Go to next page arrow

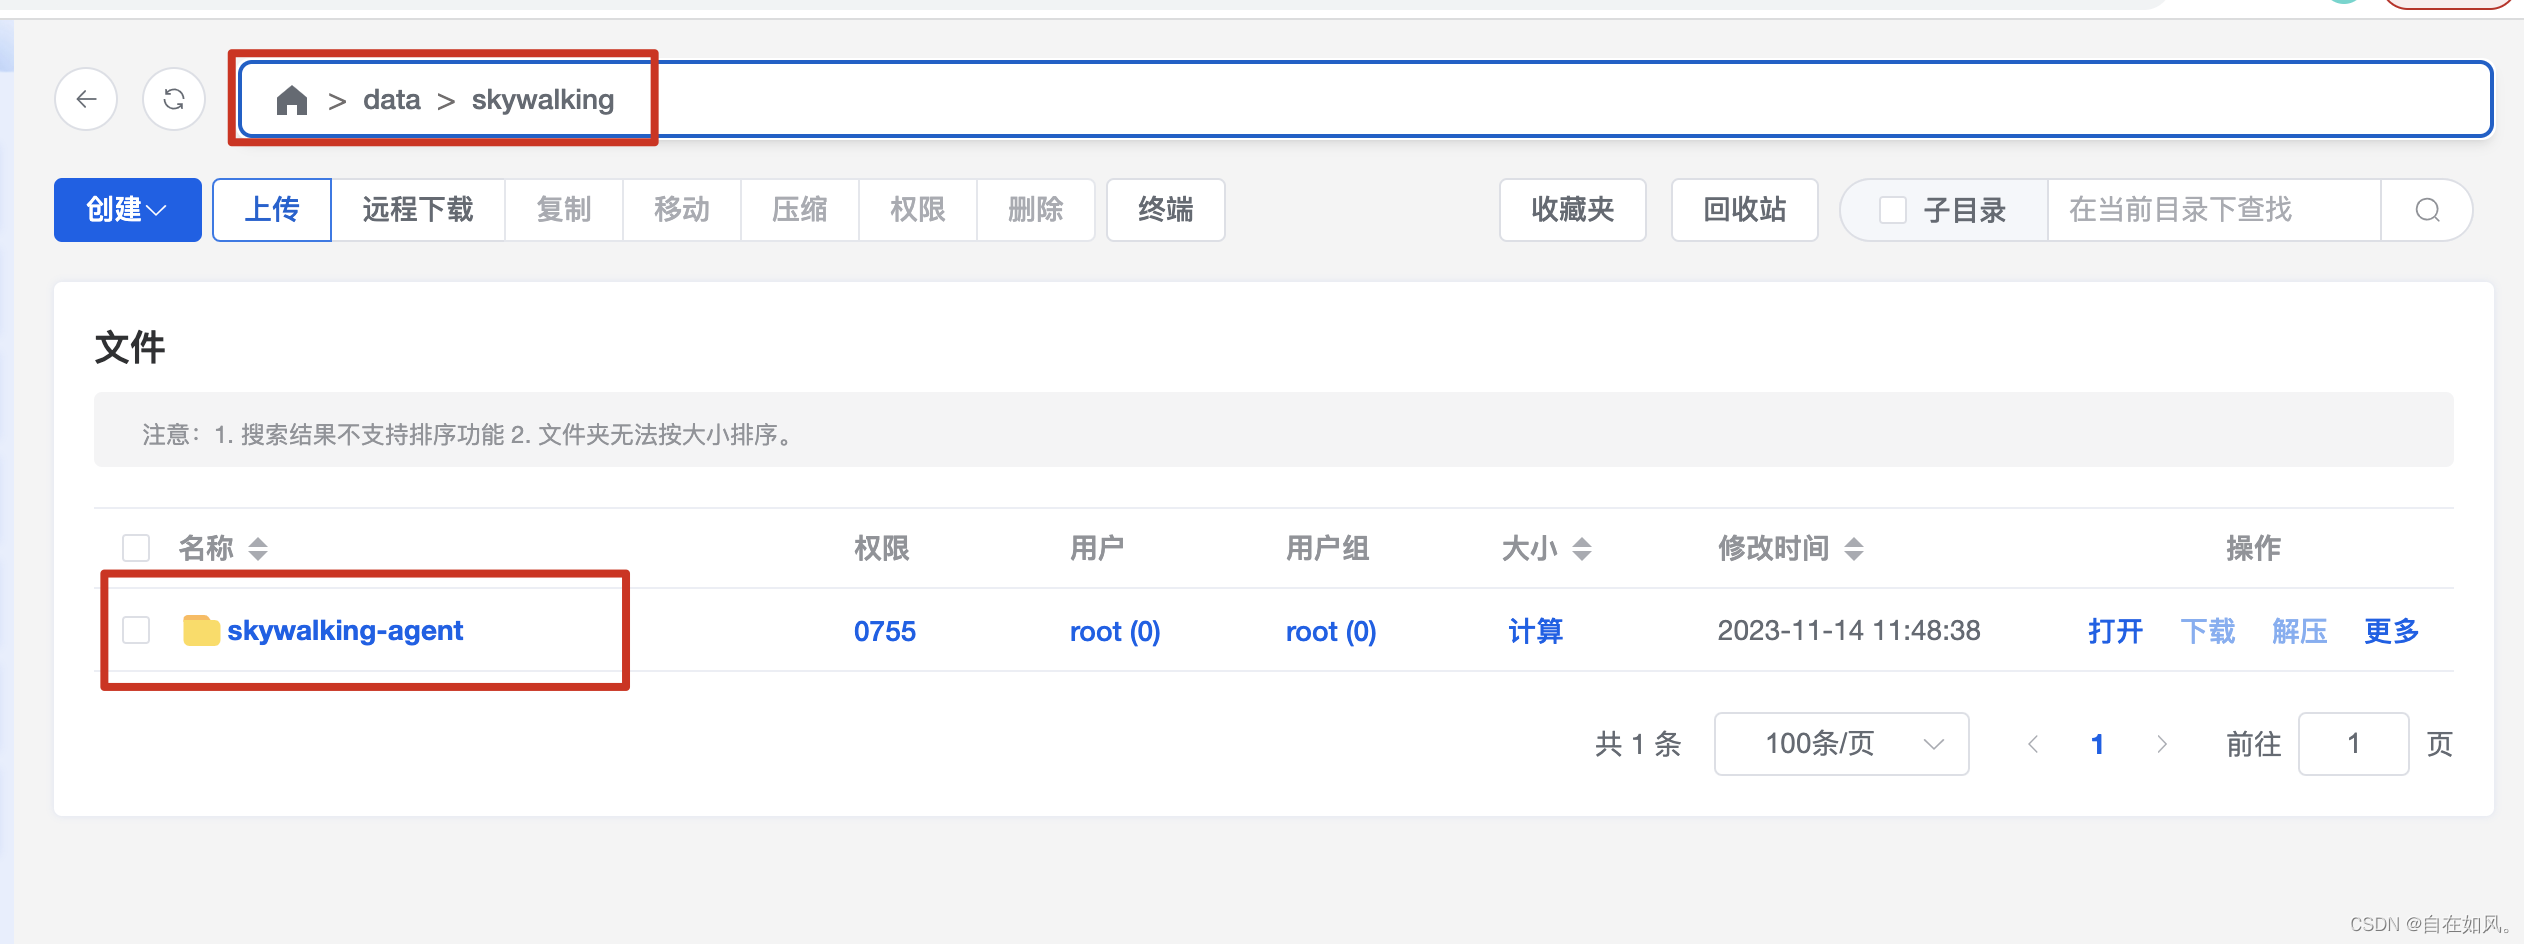click(2161, 744)
